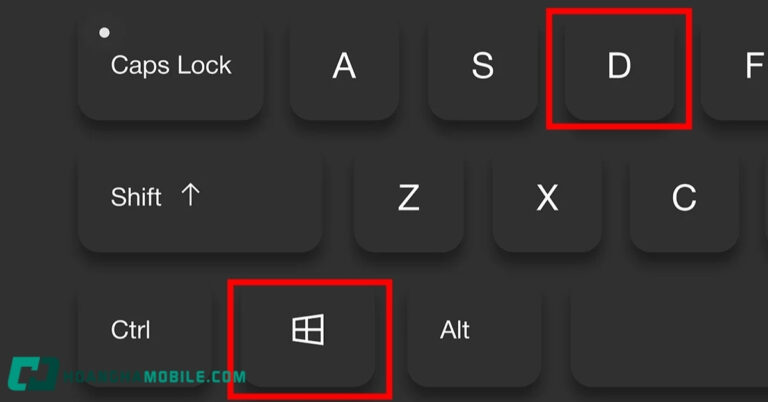Screen dimensions: 768x402
Task: Click the green Hoangha Mobile logo emblem
Action: point(33,374)
